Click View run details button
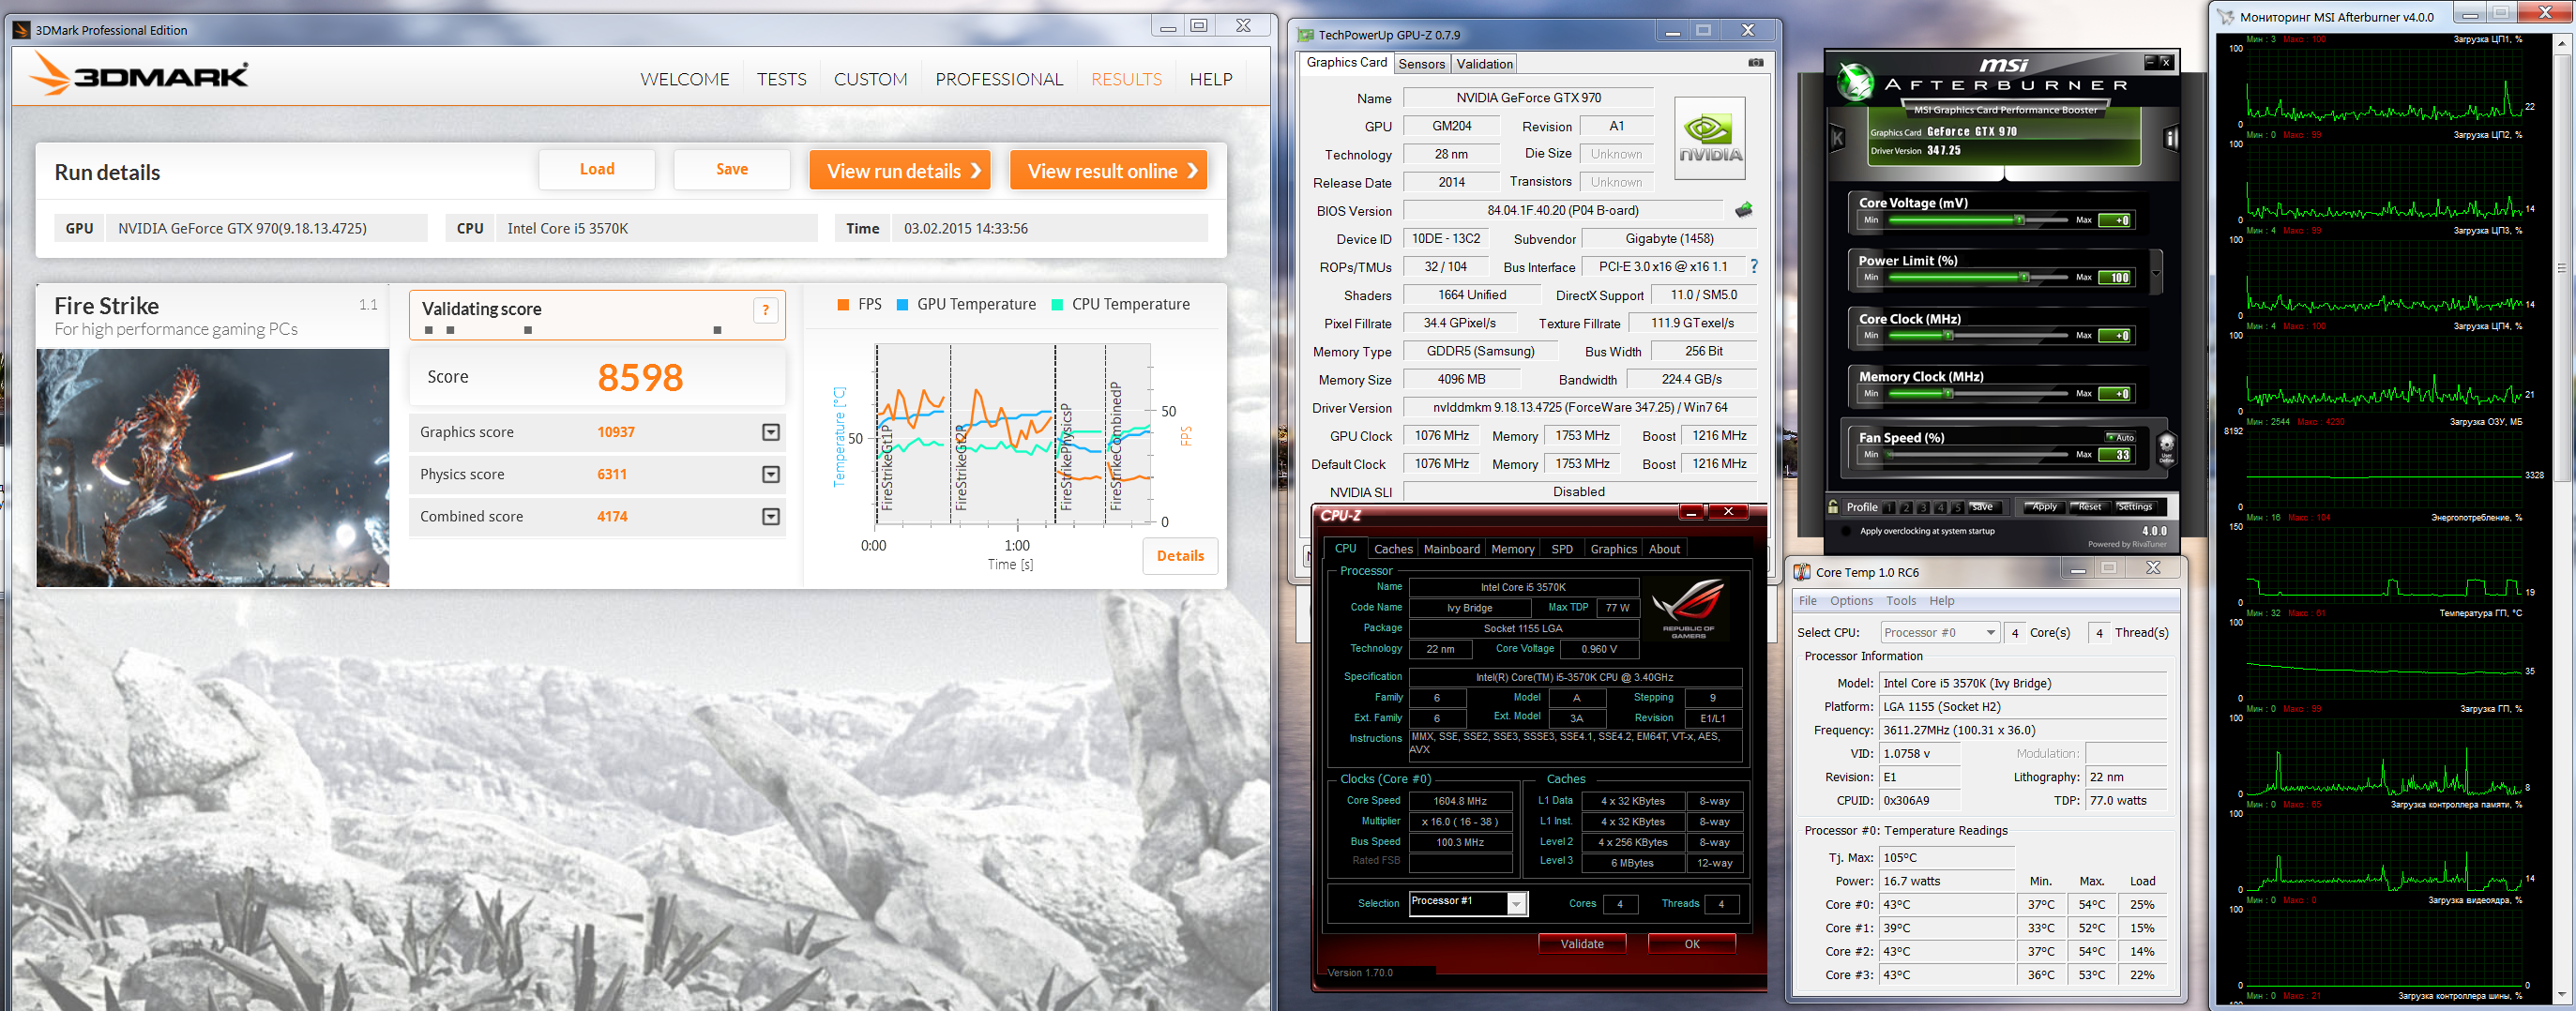2576x1011 pixels. [x=900, y=171]
